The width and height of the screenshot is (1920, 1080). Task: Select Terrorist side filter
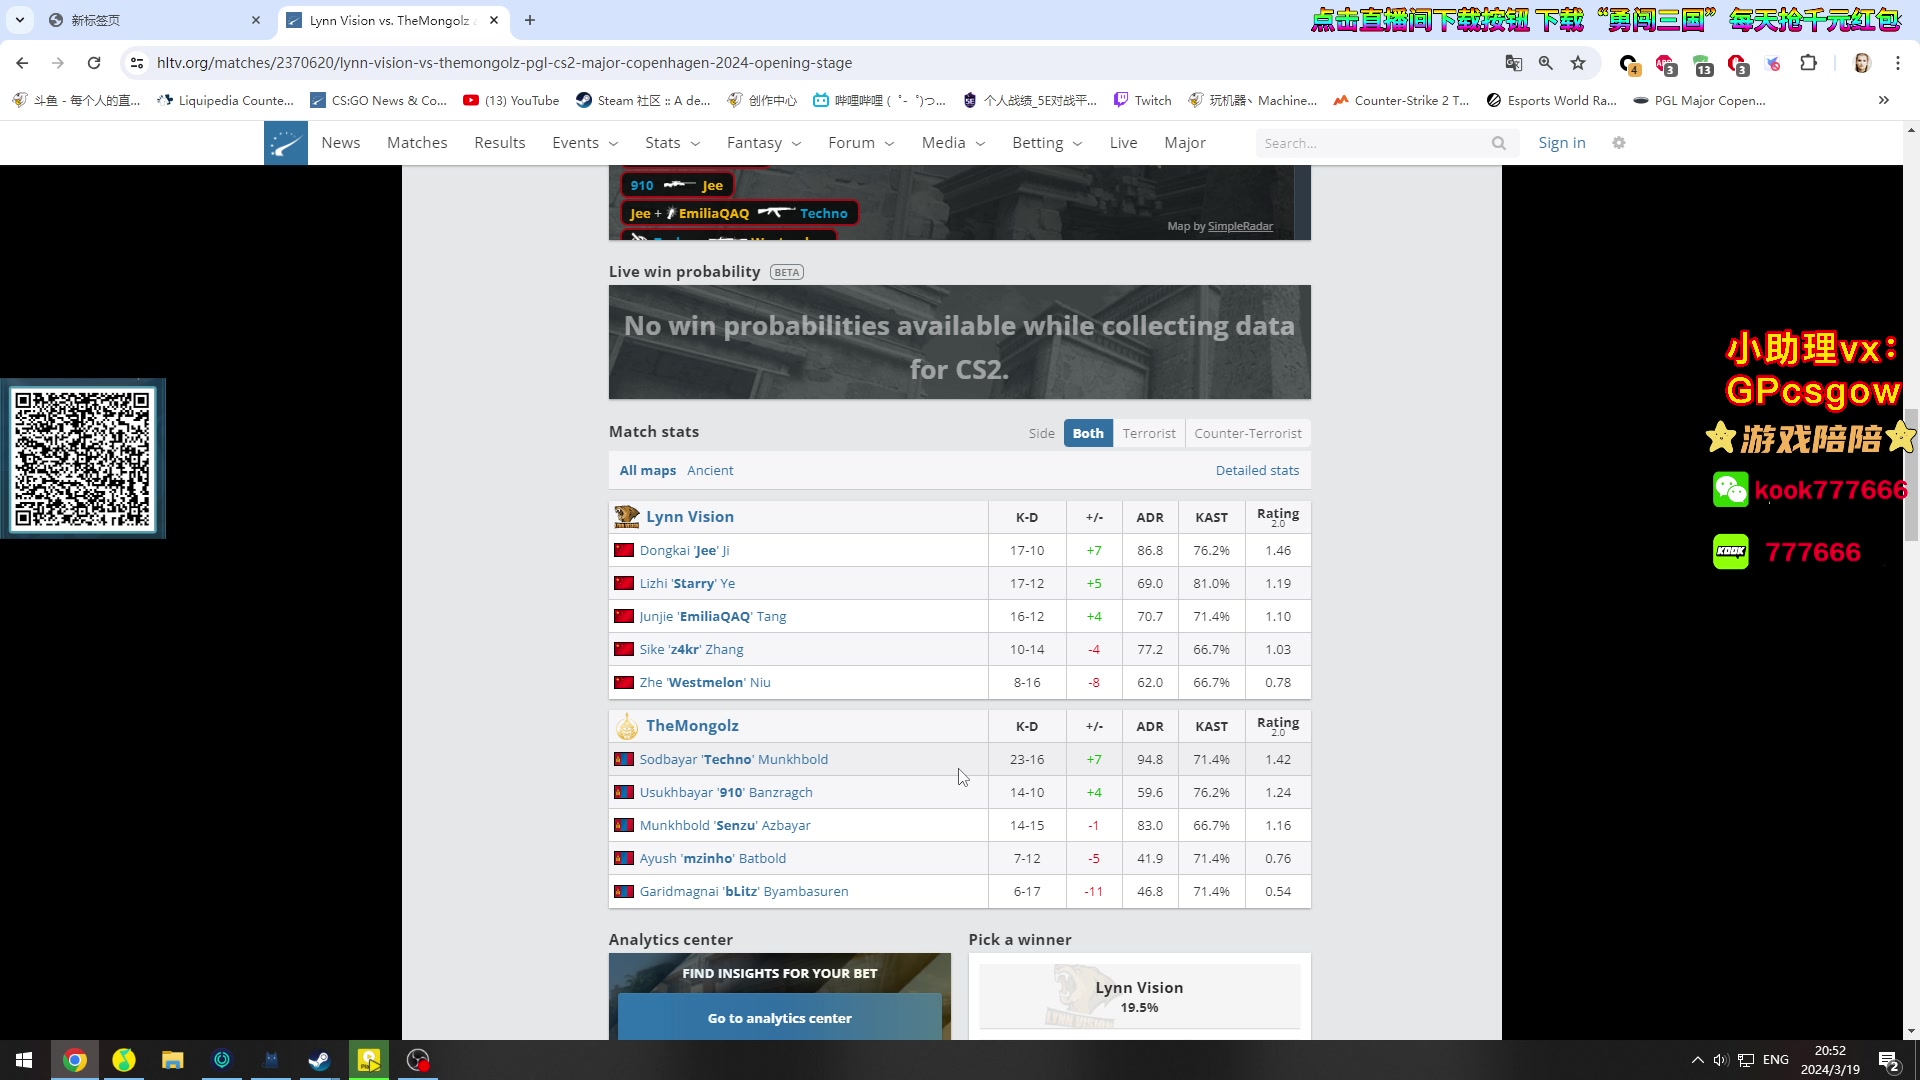[x=1149, y=434]
